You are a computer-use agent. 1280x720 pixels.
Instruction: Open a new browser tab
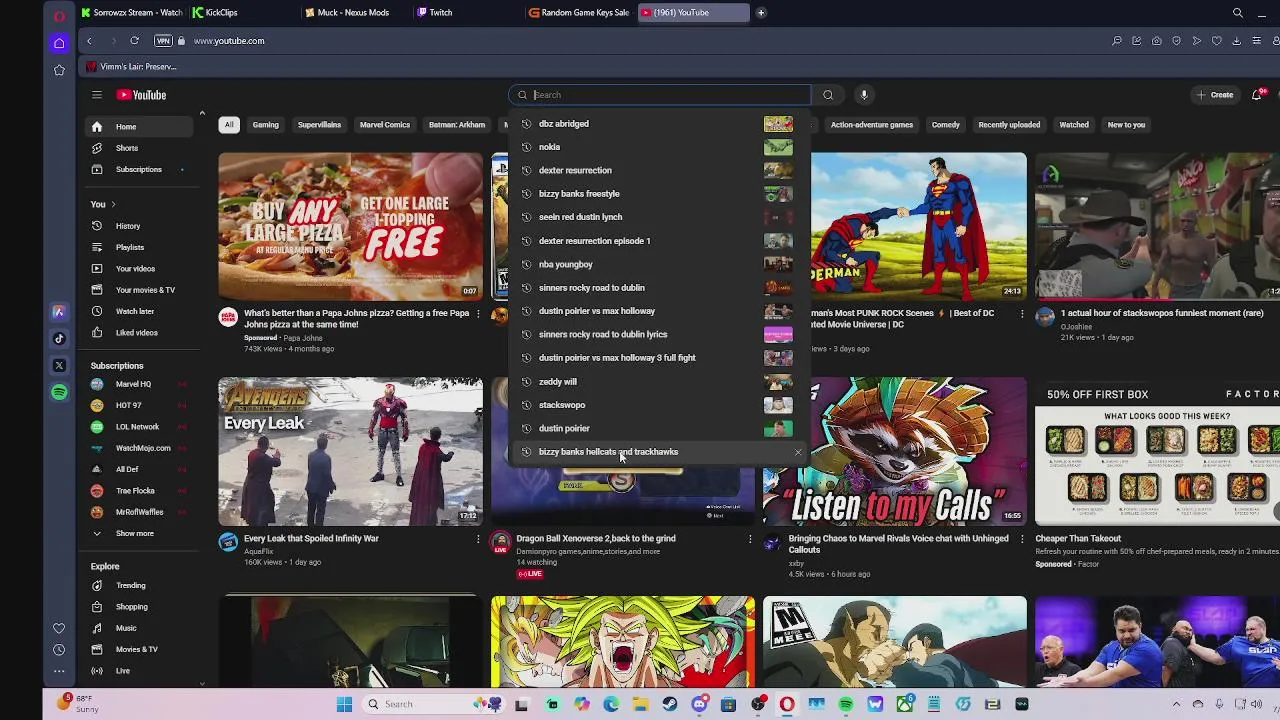tap(761, 13)
